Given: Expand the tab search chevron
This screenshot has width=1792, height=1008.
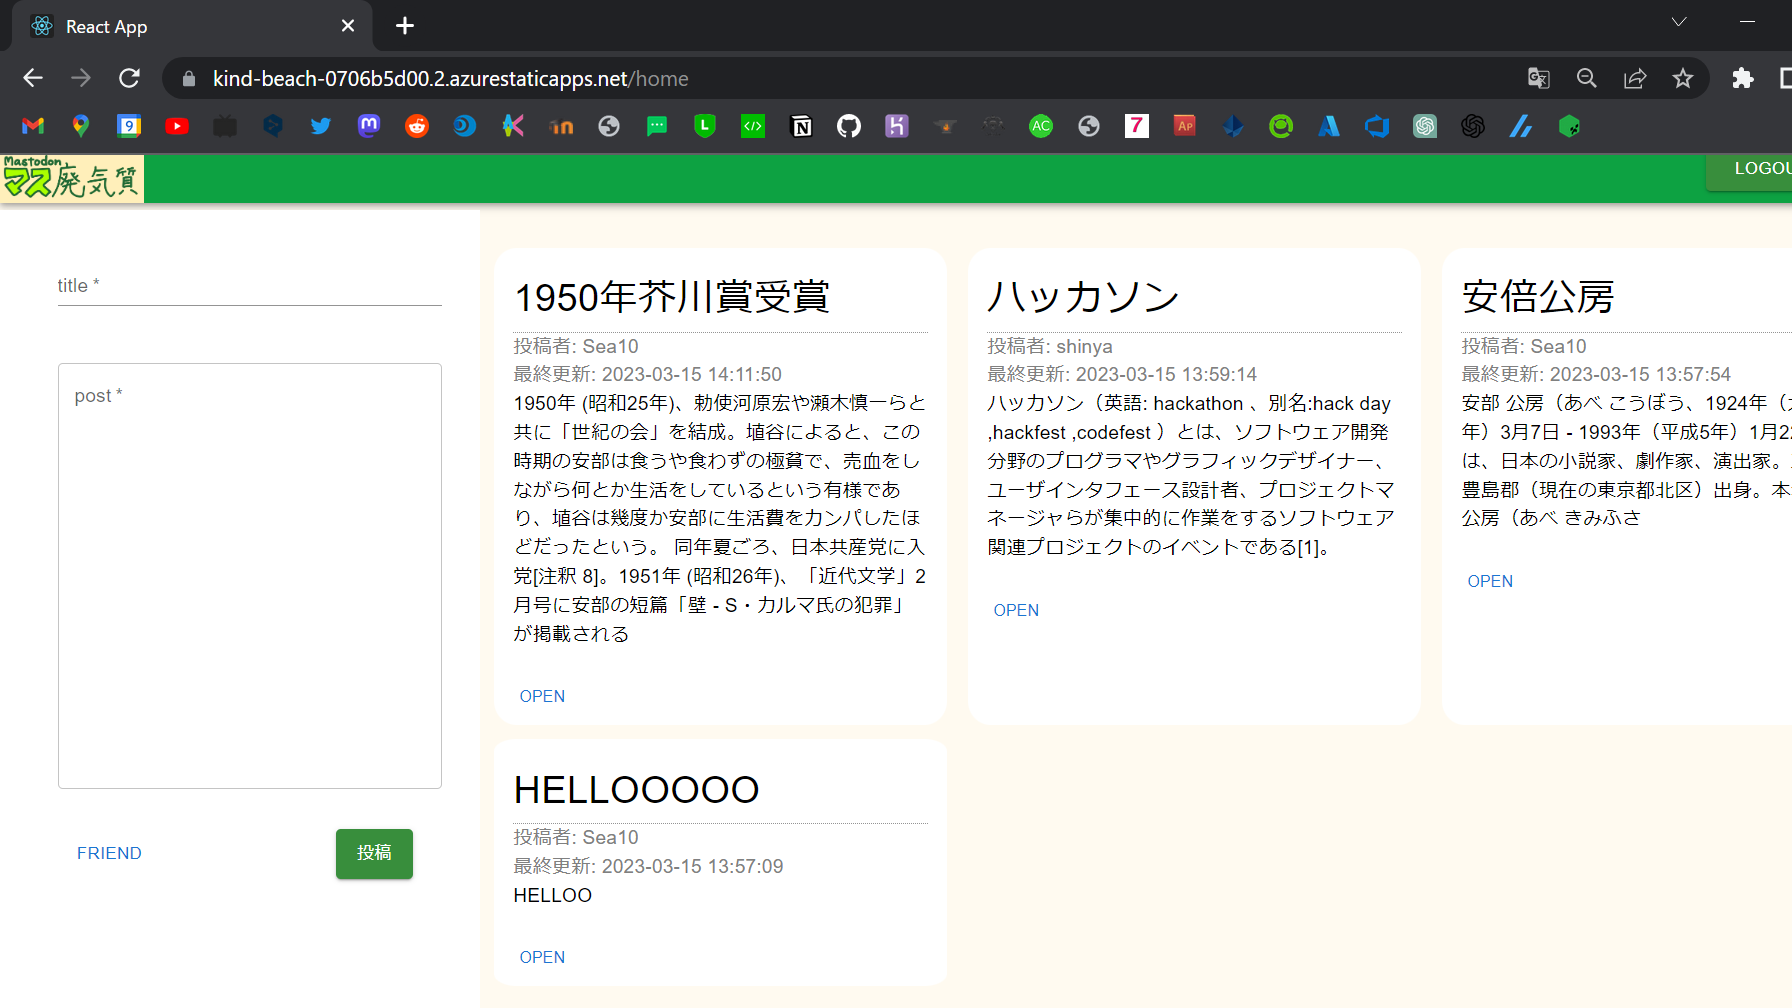Looking at the screenshot, I should tap(1679, 22).
